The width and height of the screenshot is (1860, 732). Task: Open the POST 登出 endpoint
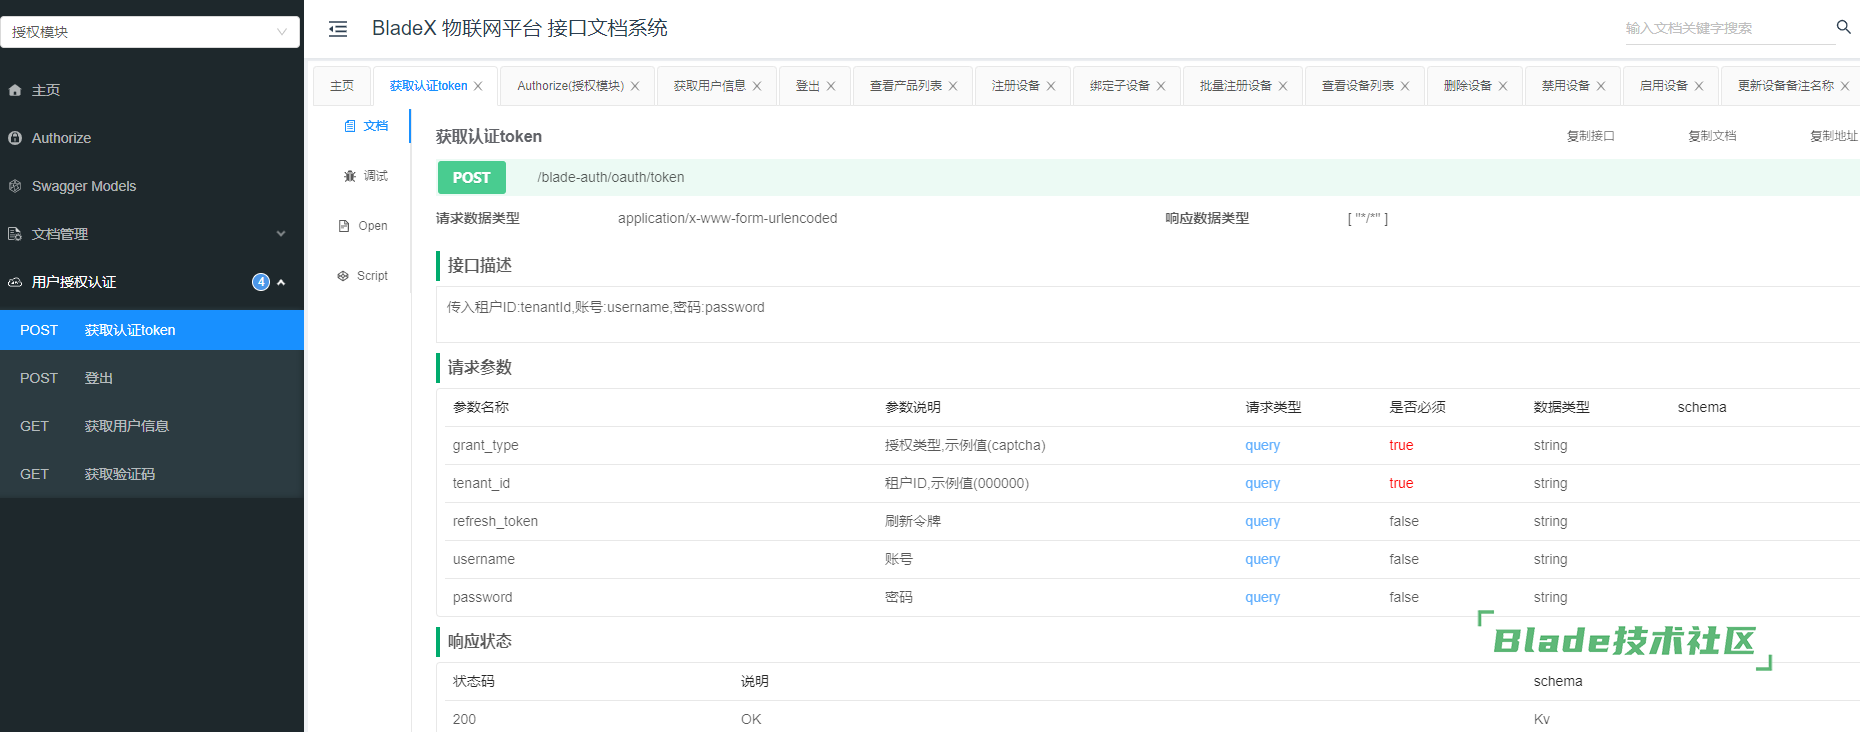[98, 378]
